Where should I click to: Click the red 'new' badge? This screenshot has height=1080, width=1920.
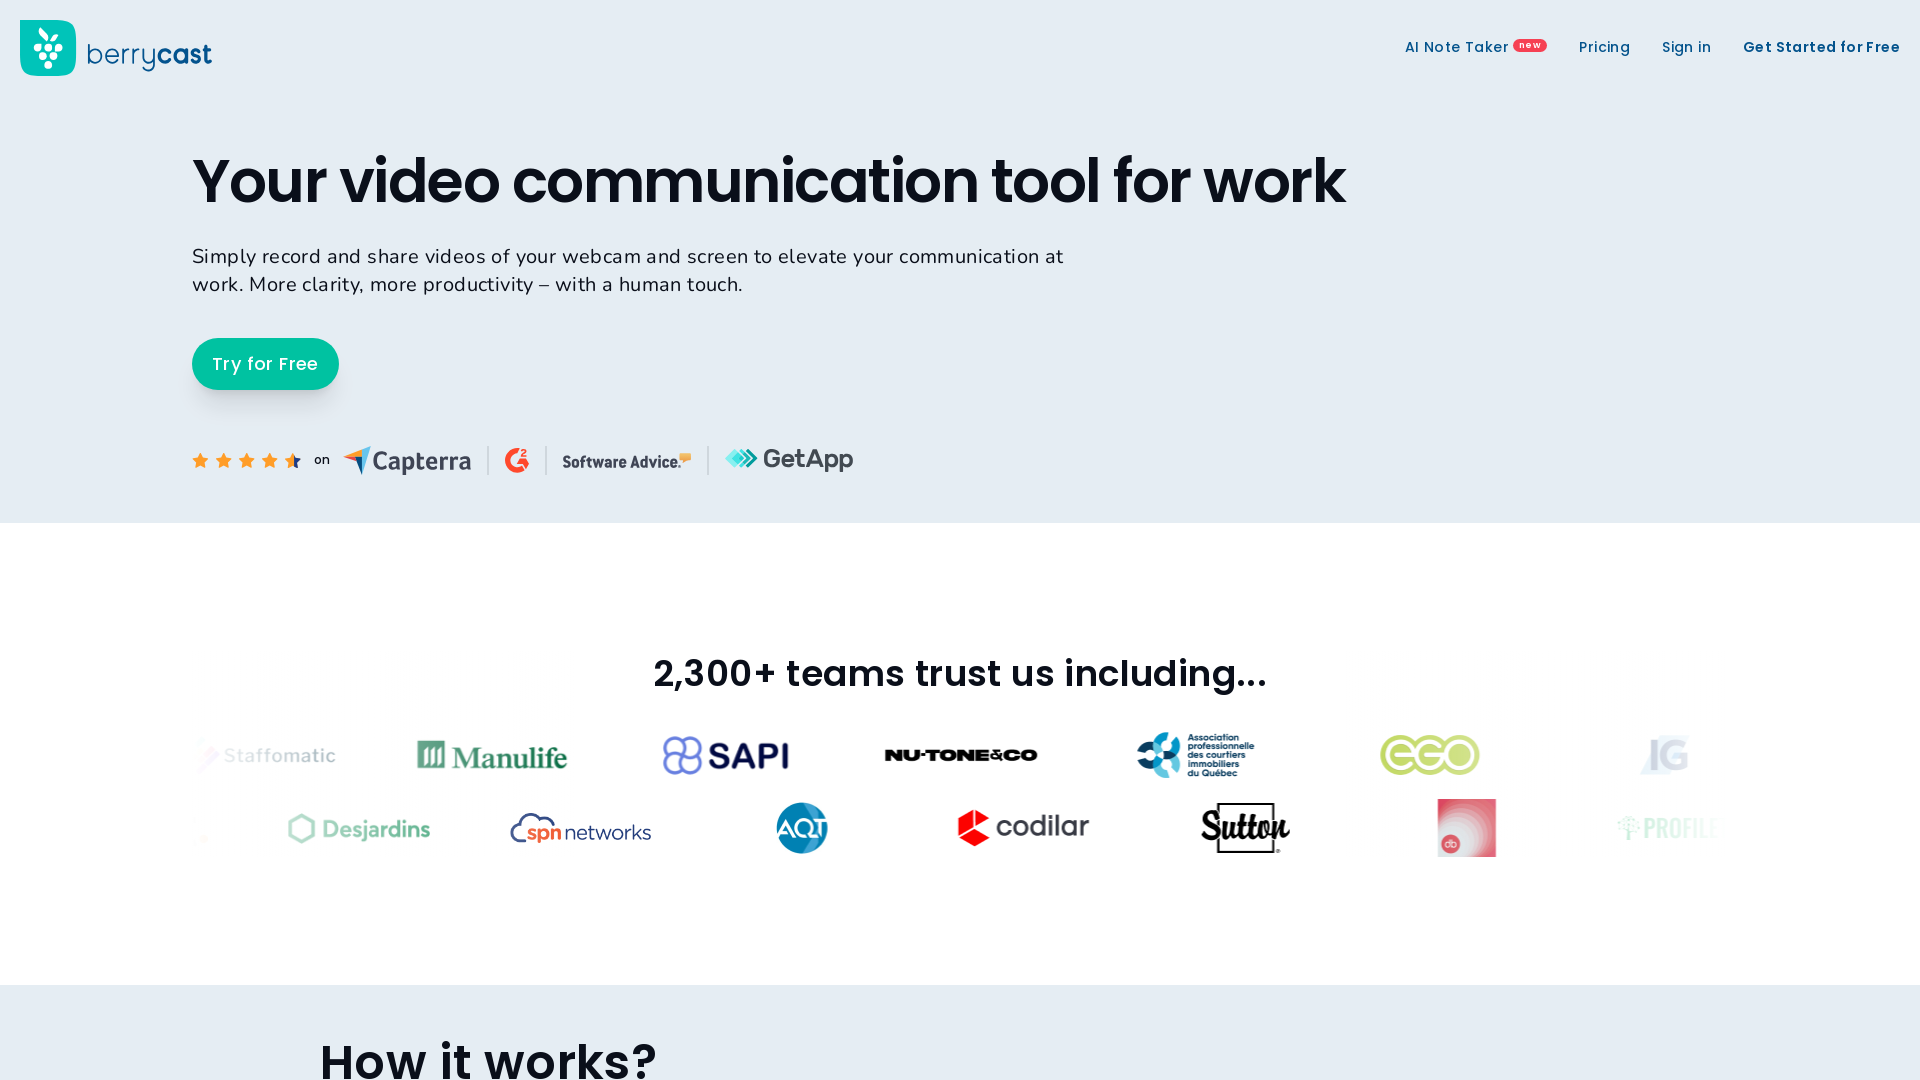pyautogui.click(x=1529, y=45)
